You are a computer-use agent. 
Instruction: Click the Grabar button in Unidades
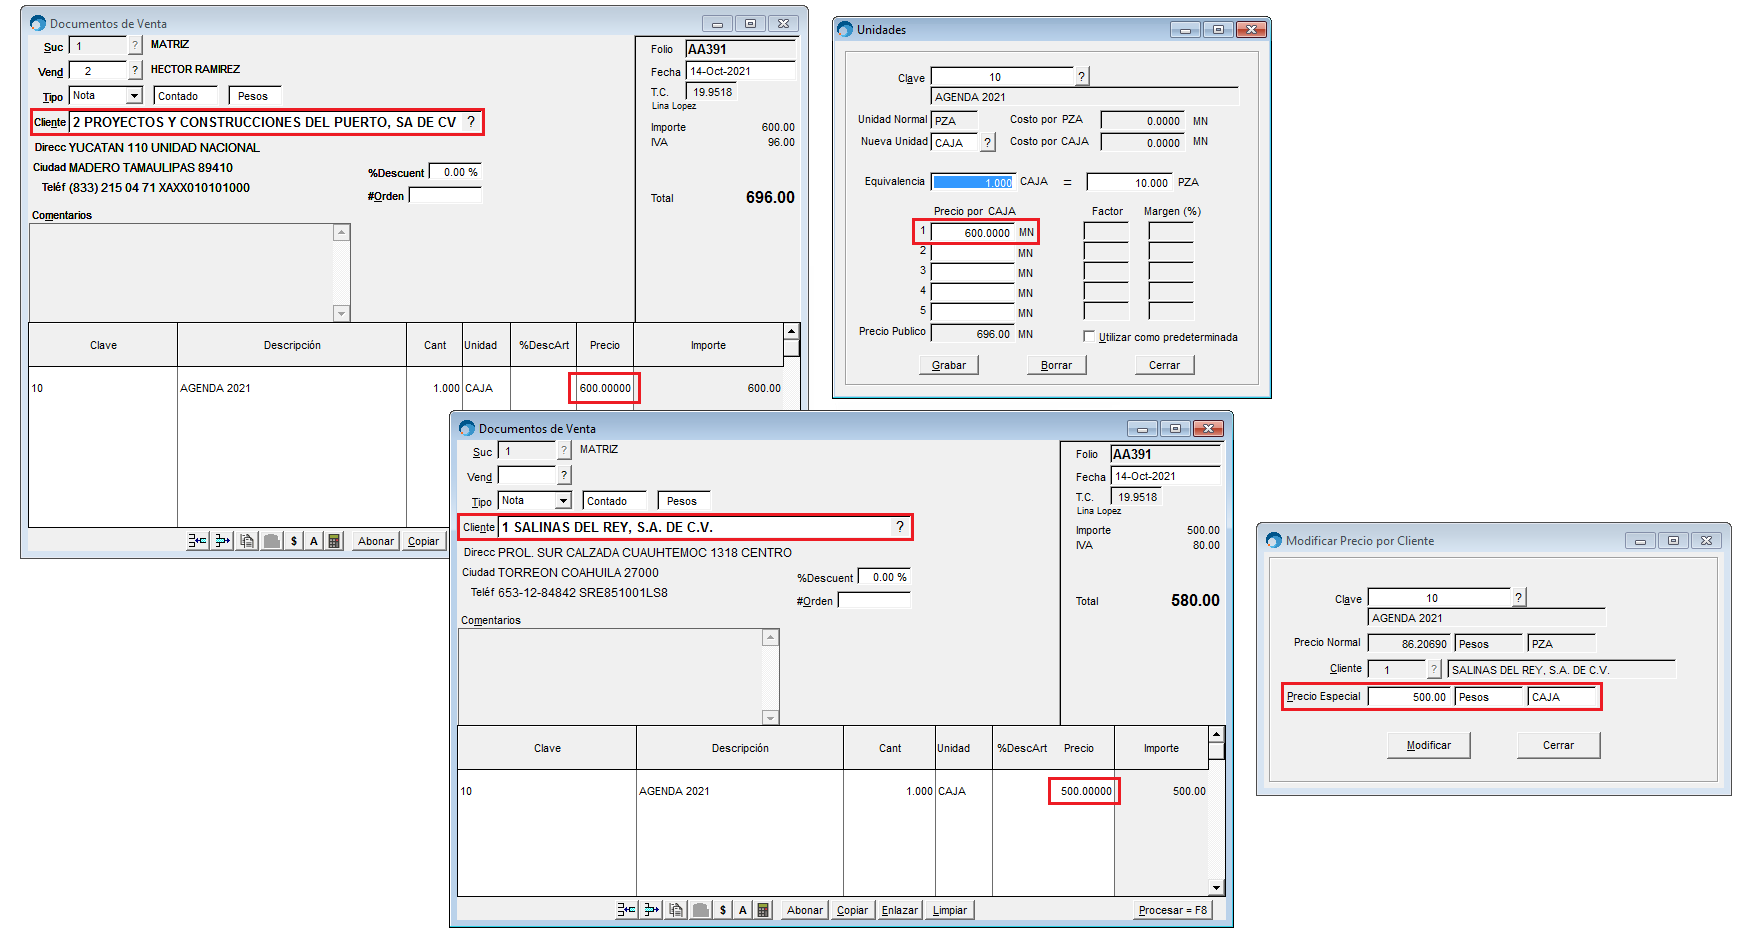(949, 365)
